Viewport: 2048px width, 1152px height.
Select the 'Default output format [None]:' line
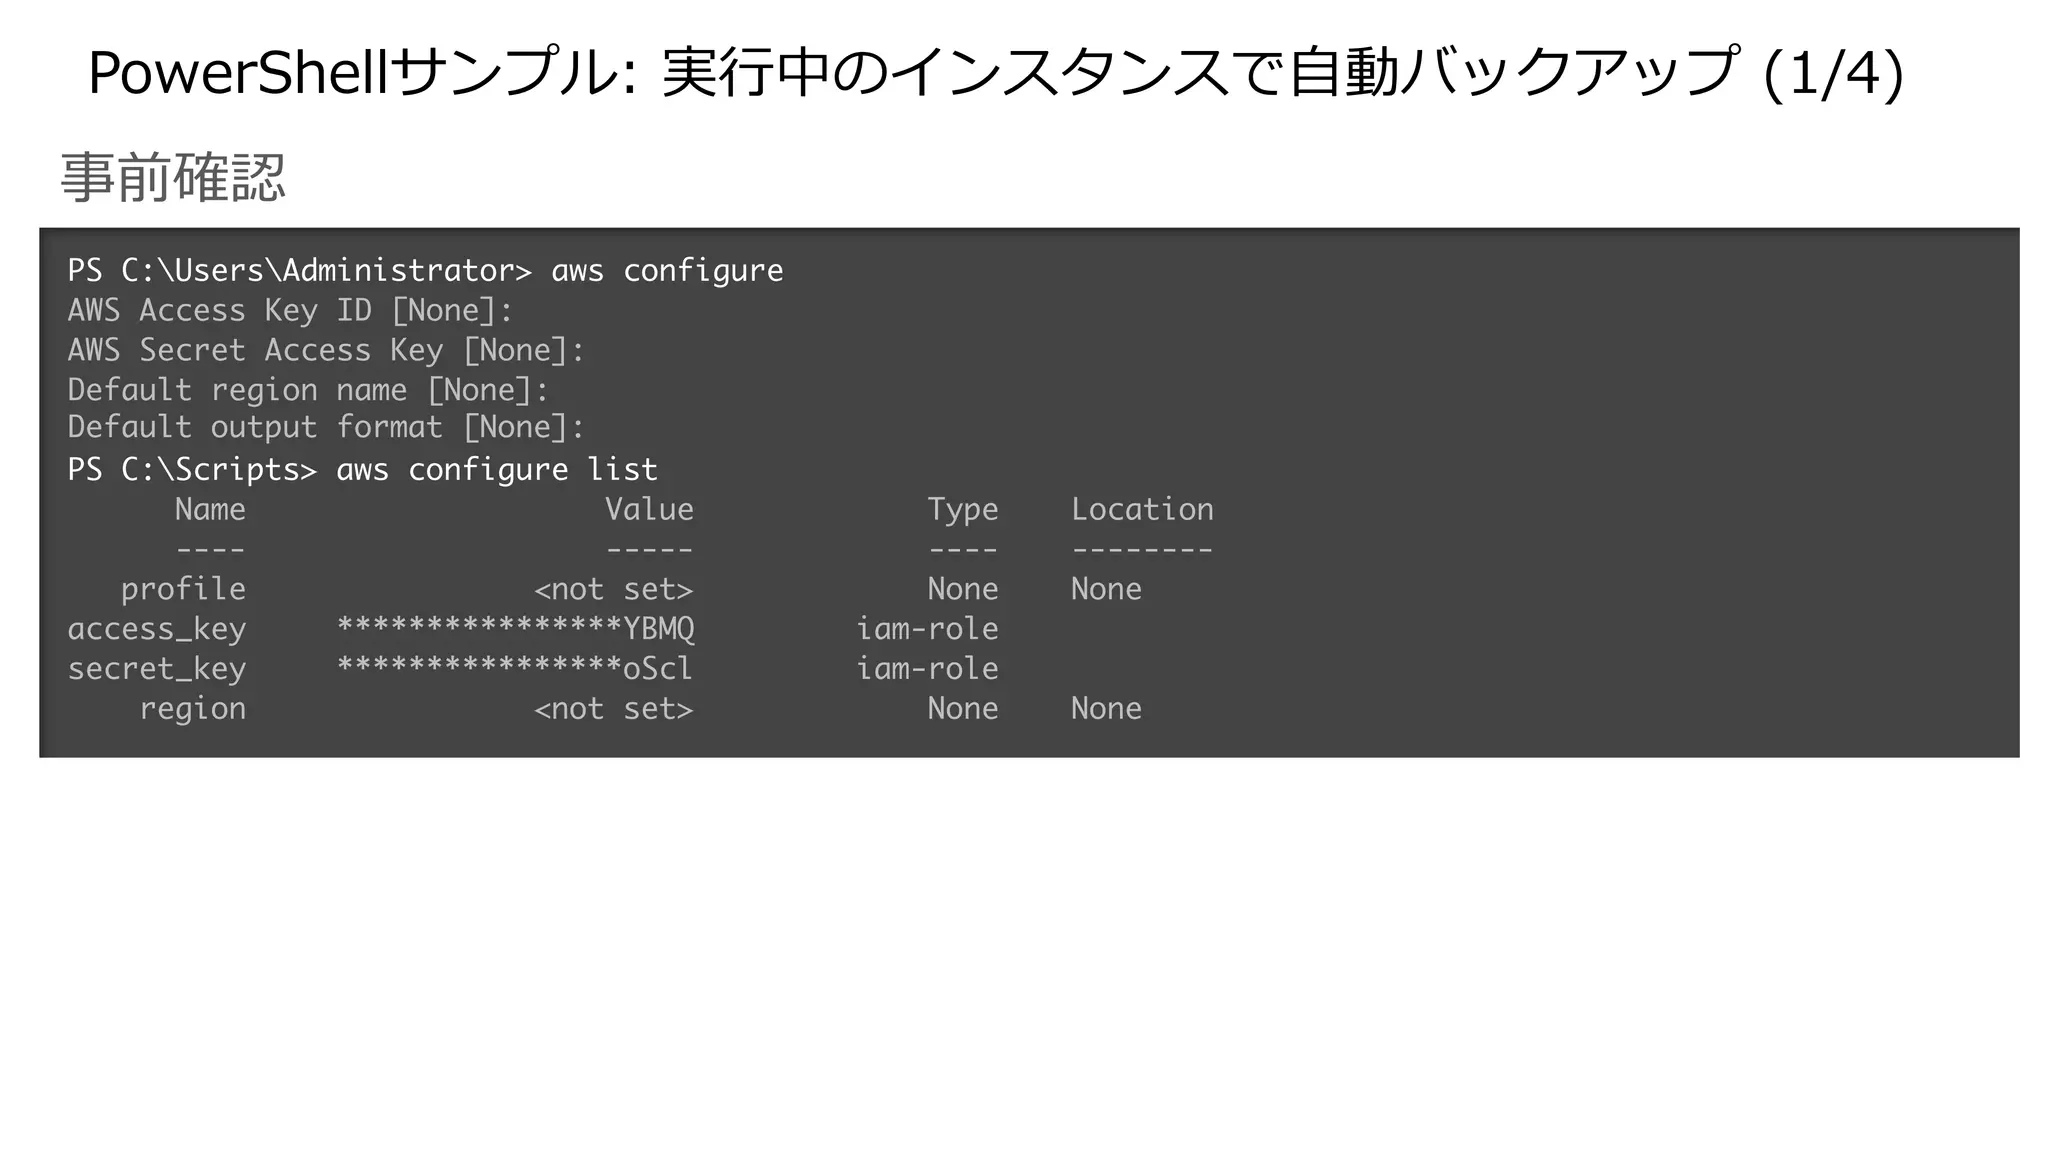coord(326,428)
